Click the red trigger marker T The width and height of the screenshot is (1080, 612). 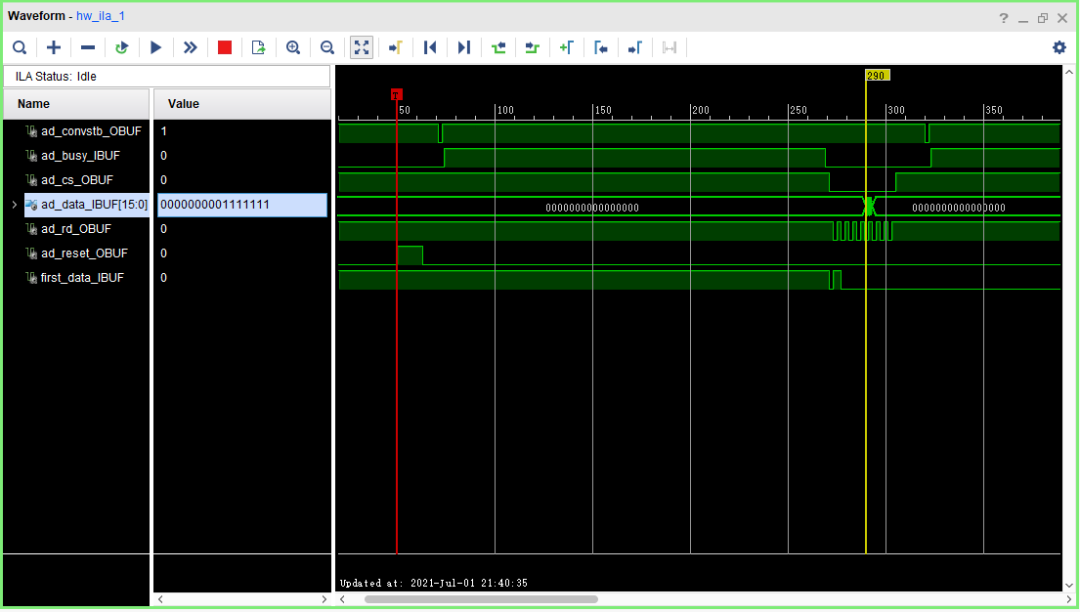(x=397, y=94)
